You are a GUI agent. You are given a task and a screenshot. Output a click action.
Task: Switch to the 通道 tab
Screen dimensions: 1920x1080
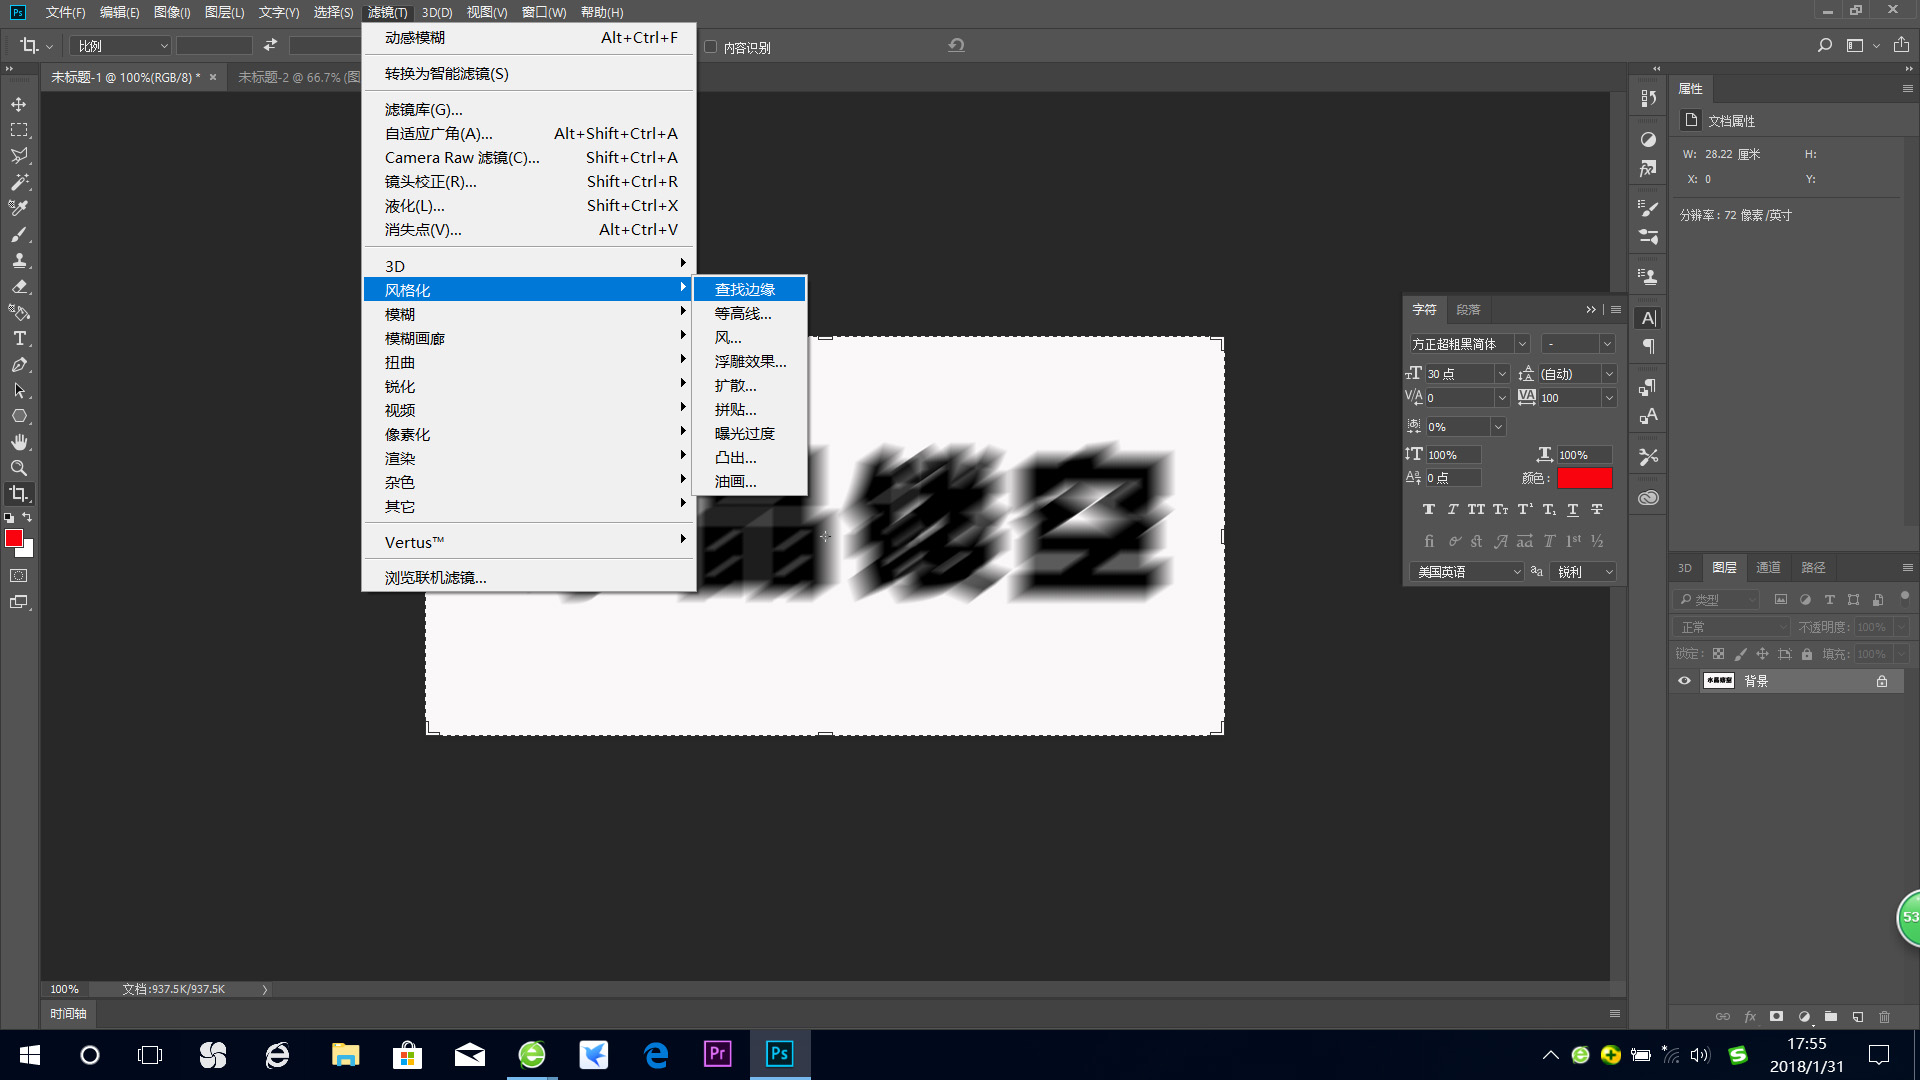pyautogui.click(x=1768, y=567)
